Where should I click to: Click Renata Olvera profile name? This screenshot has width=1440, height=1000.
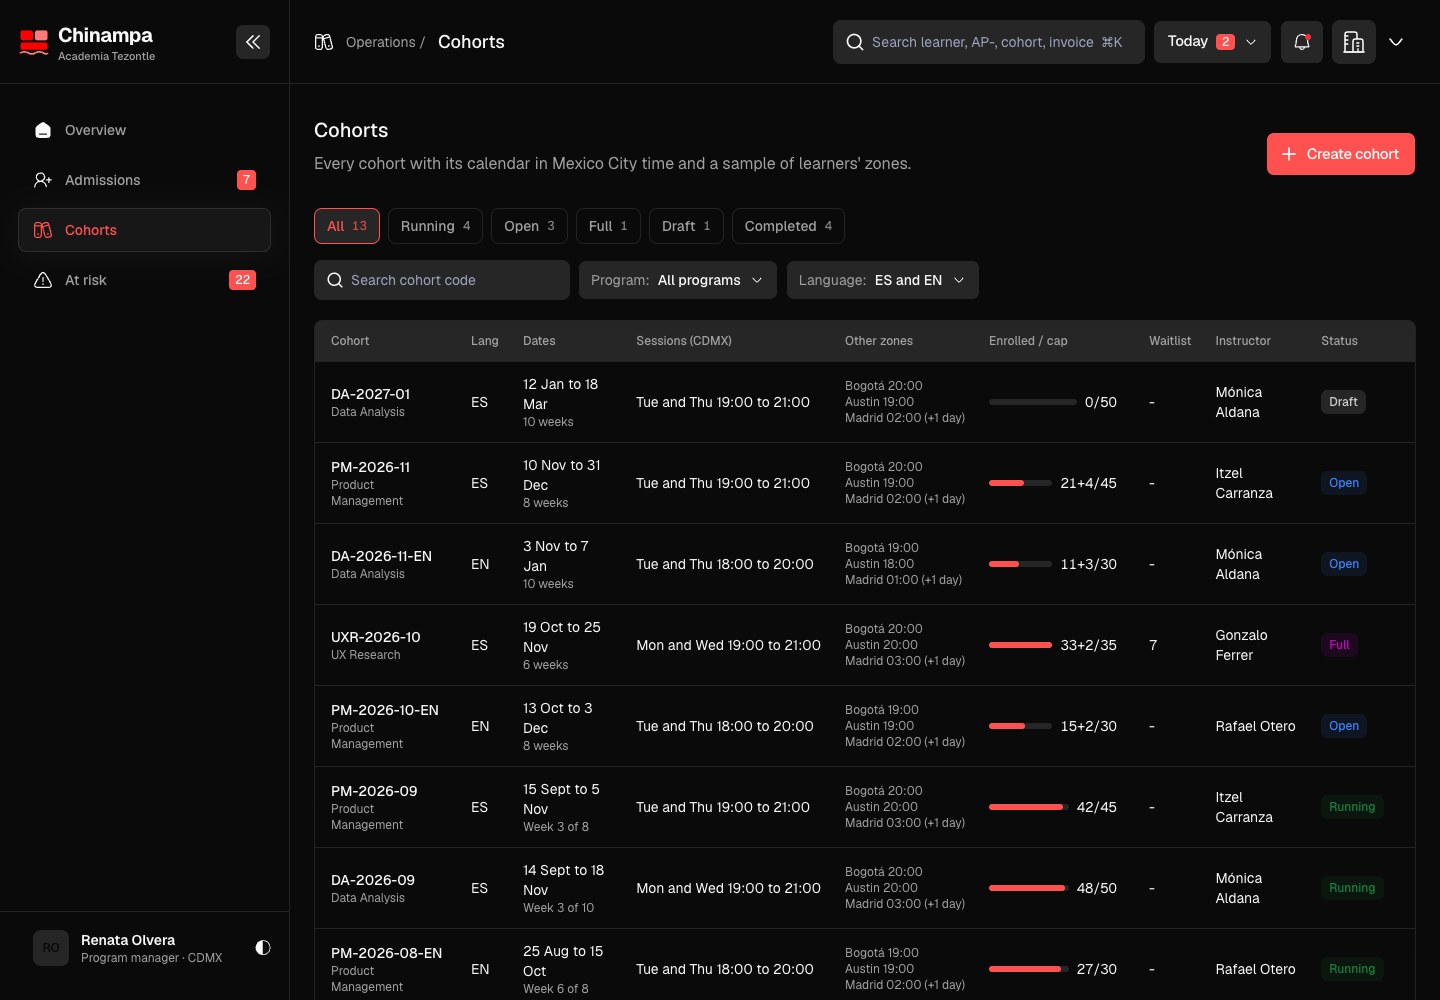coord(128,940)
